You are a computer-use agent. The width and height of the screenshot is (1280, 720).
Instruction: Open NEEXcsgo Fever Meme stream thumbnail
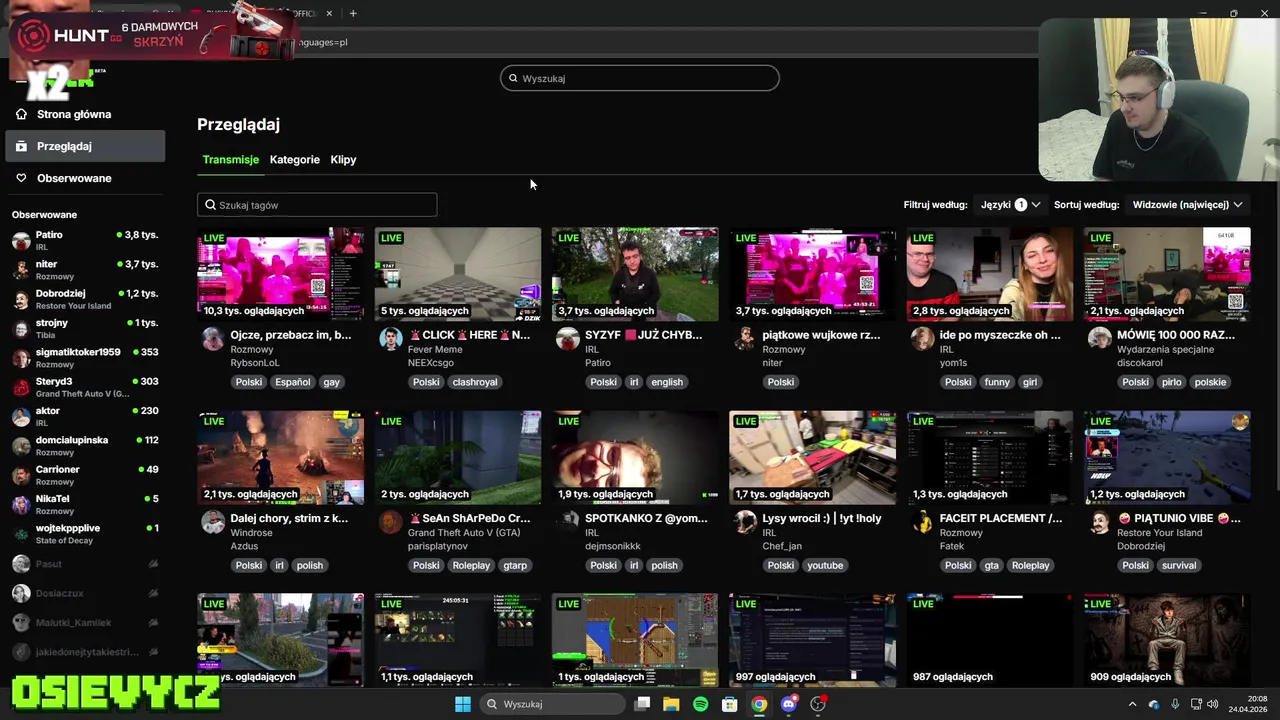point(458,274)
